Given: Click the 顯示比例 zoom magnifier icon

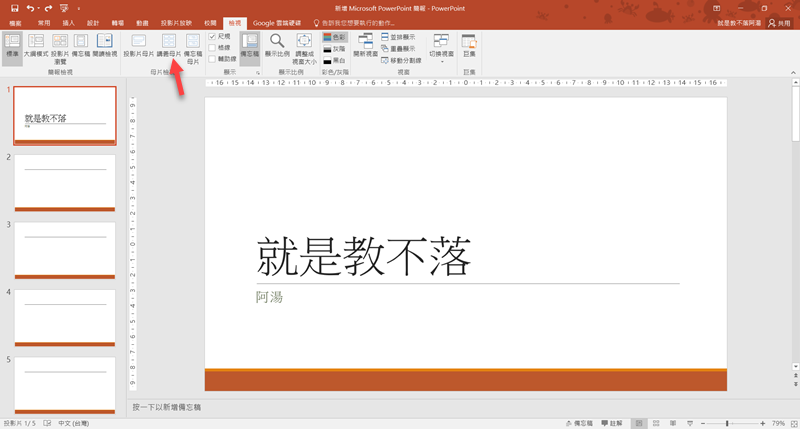Looking at the screenshot, I should [277, 44].
